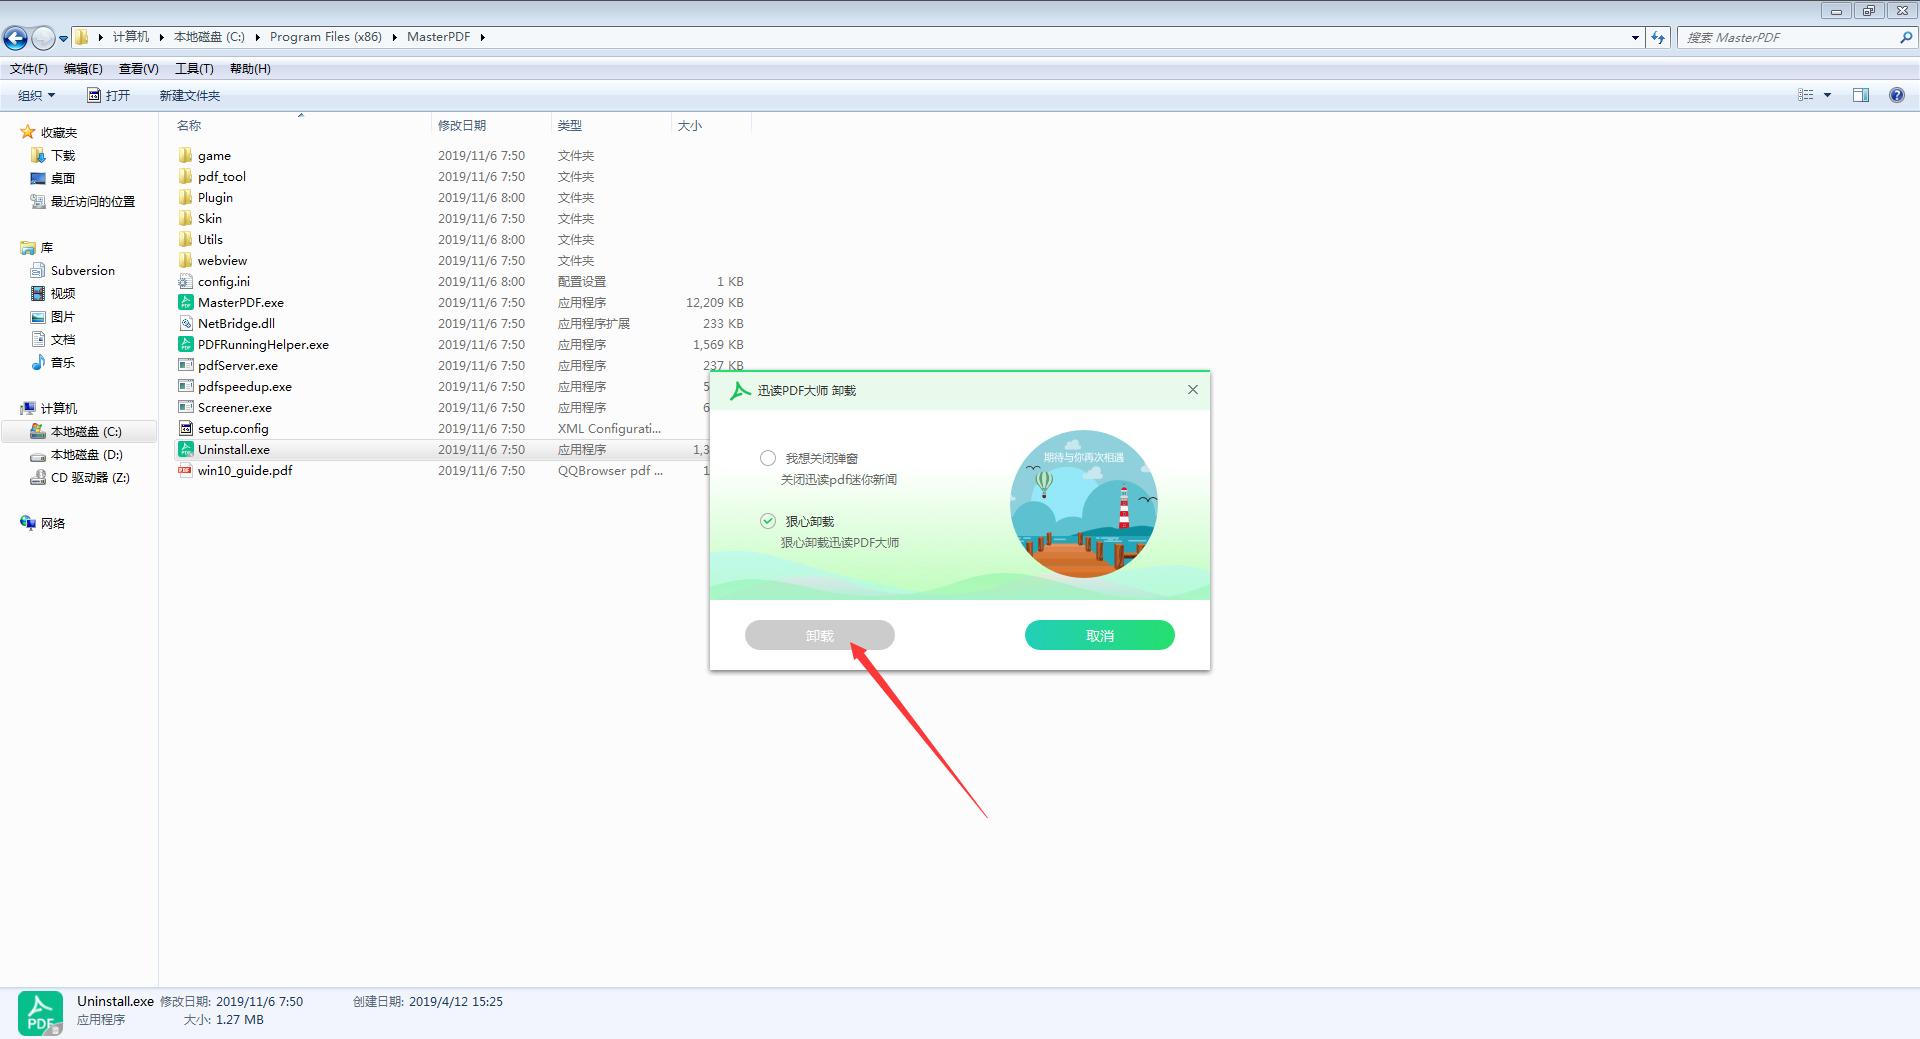
Task: Open the Plugin folder
Action: pos(215,197)
